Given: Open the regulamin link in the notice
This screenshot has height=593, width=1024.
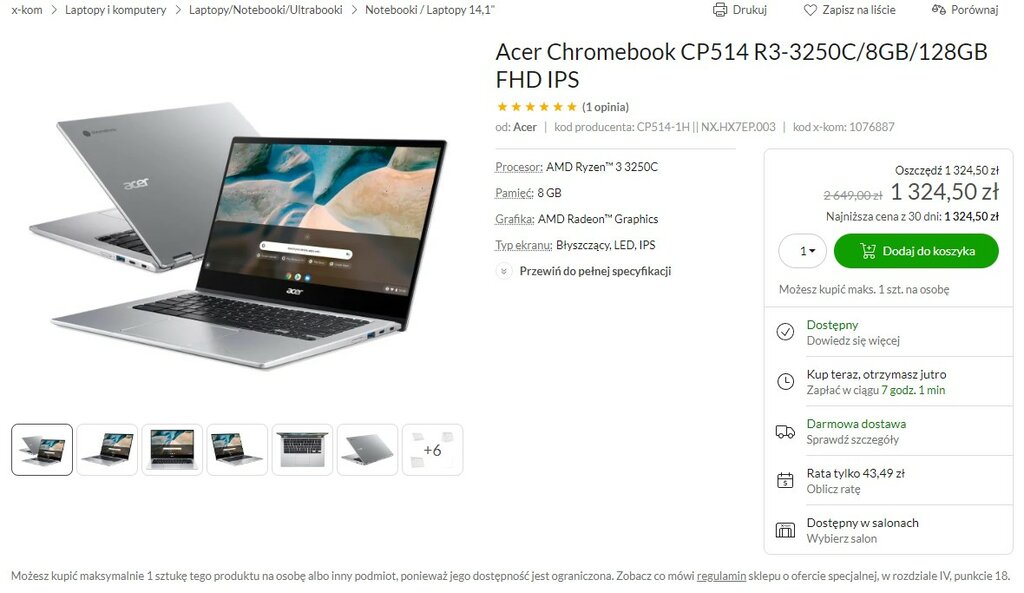Looking at the screenshot, I should tap(721, 576).
